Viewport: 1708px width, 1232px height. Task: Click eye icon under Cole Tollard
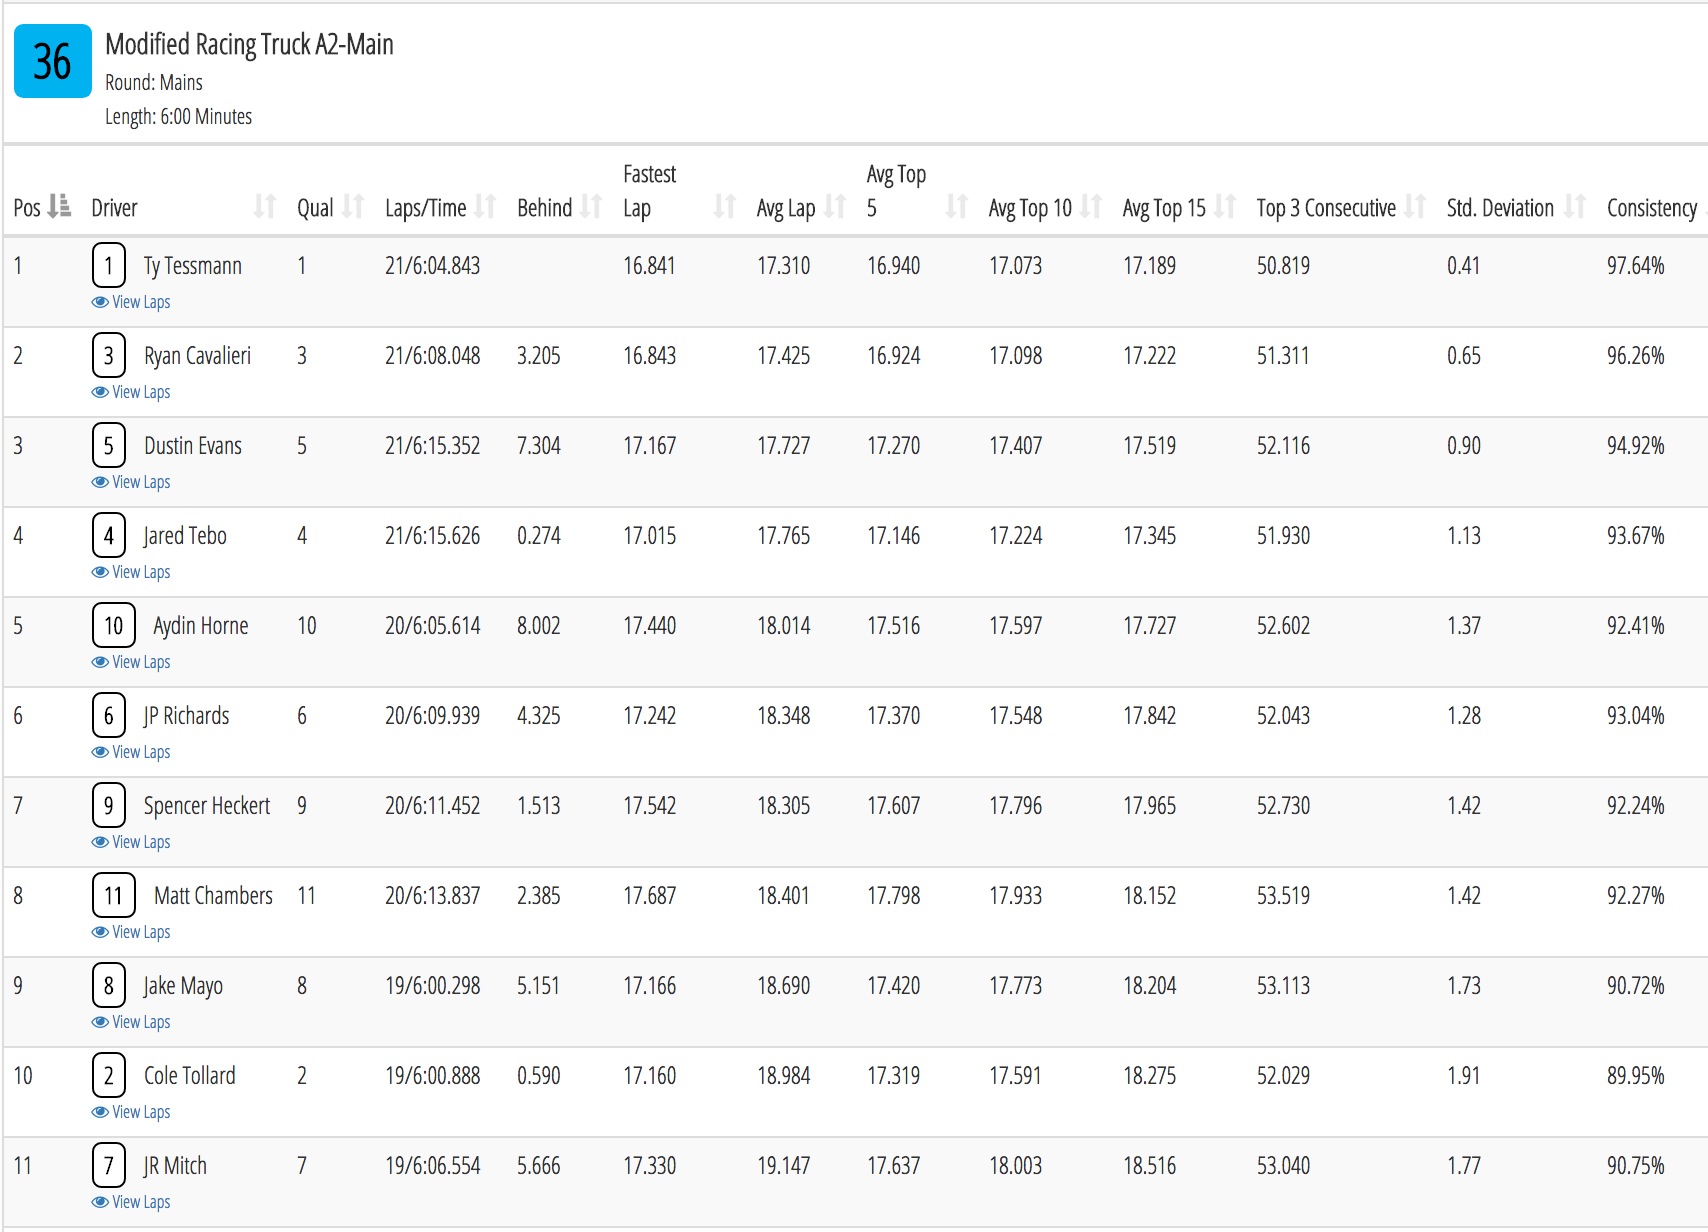tap(100, 1112)
